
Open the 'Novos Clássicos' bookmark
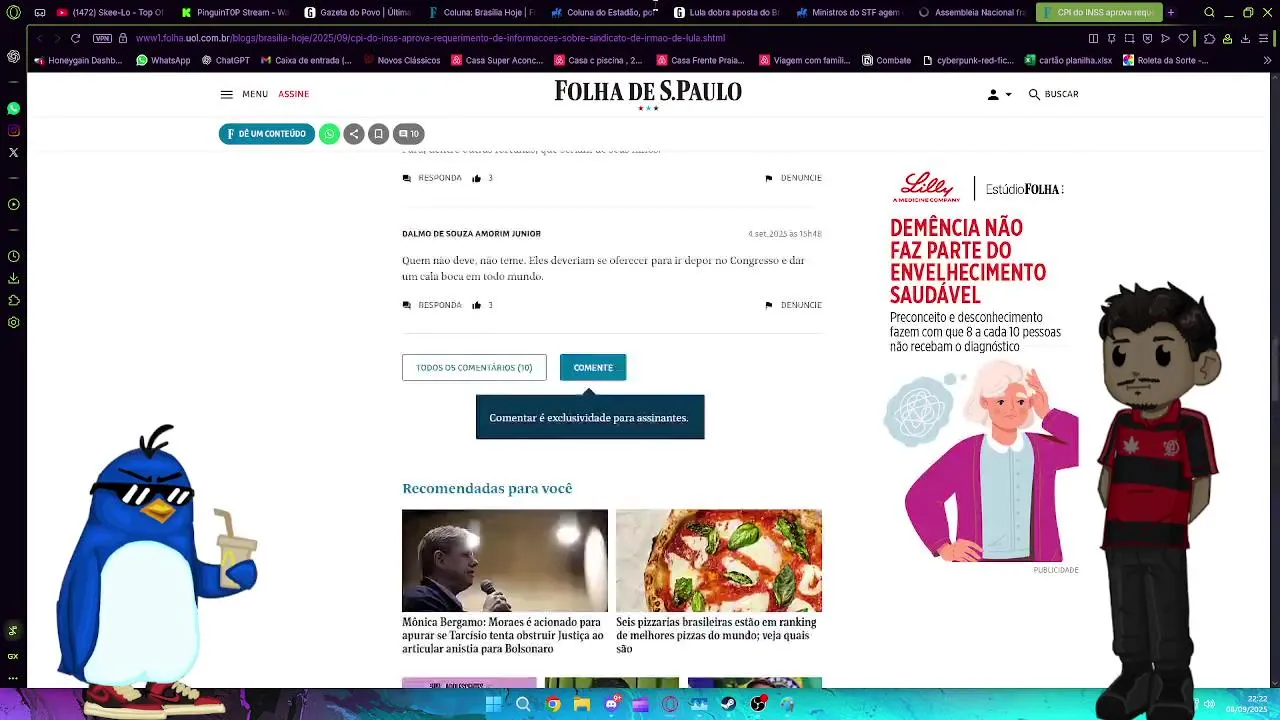[402, 60]
